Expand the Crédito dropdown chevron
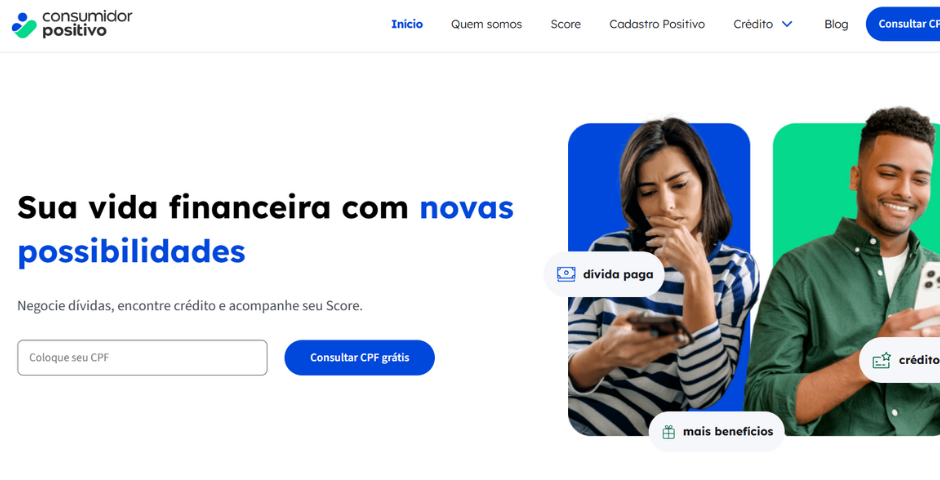Viewport: 940px width, 480px height. coord(787,24)
